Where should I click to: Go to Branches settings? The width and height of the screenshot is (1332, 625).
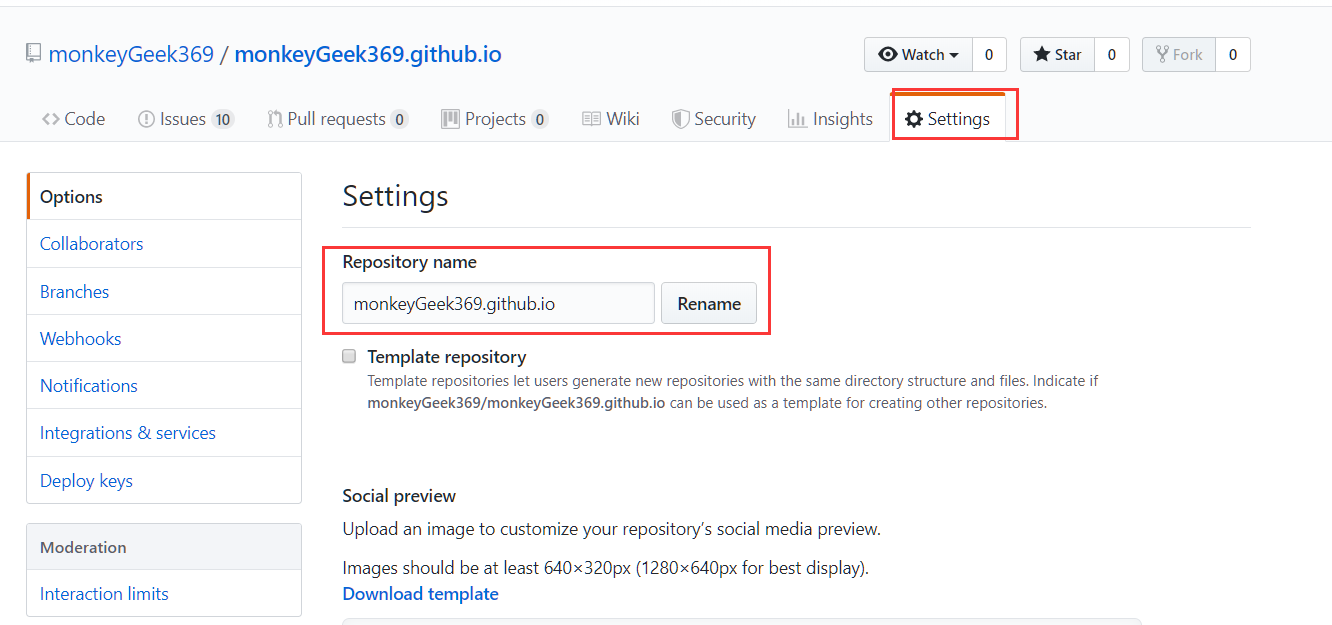tap(164, 292)
